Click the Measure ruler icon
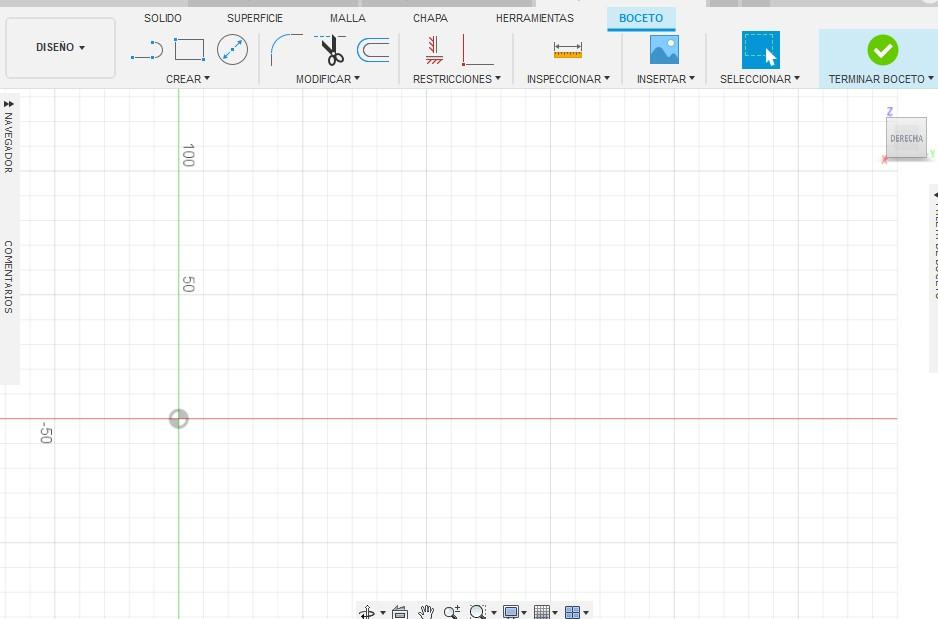 [568, 50]
